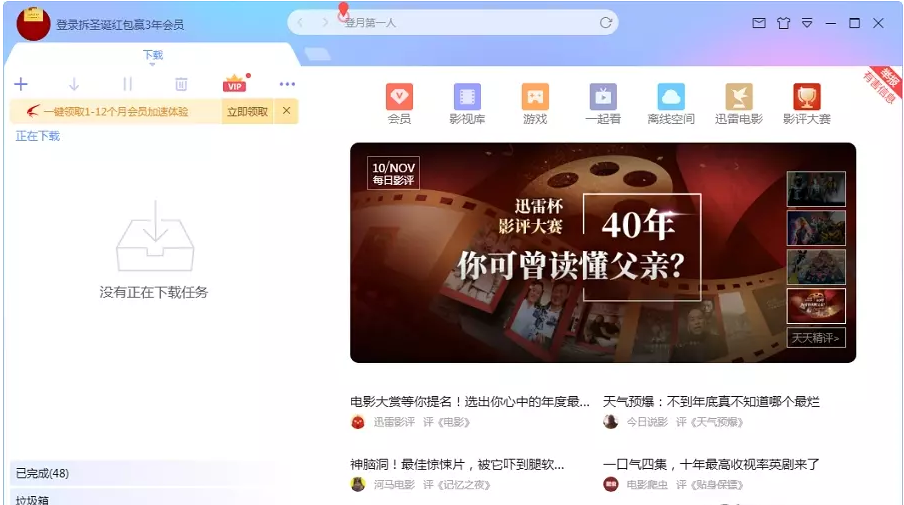Click the small blank tab beside 下载

click(x=318, y=54)
